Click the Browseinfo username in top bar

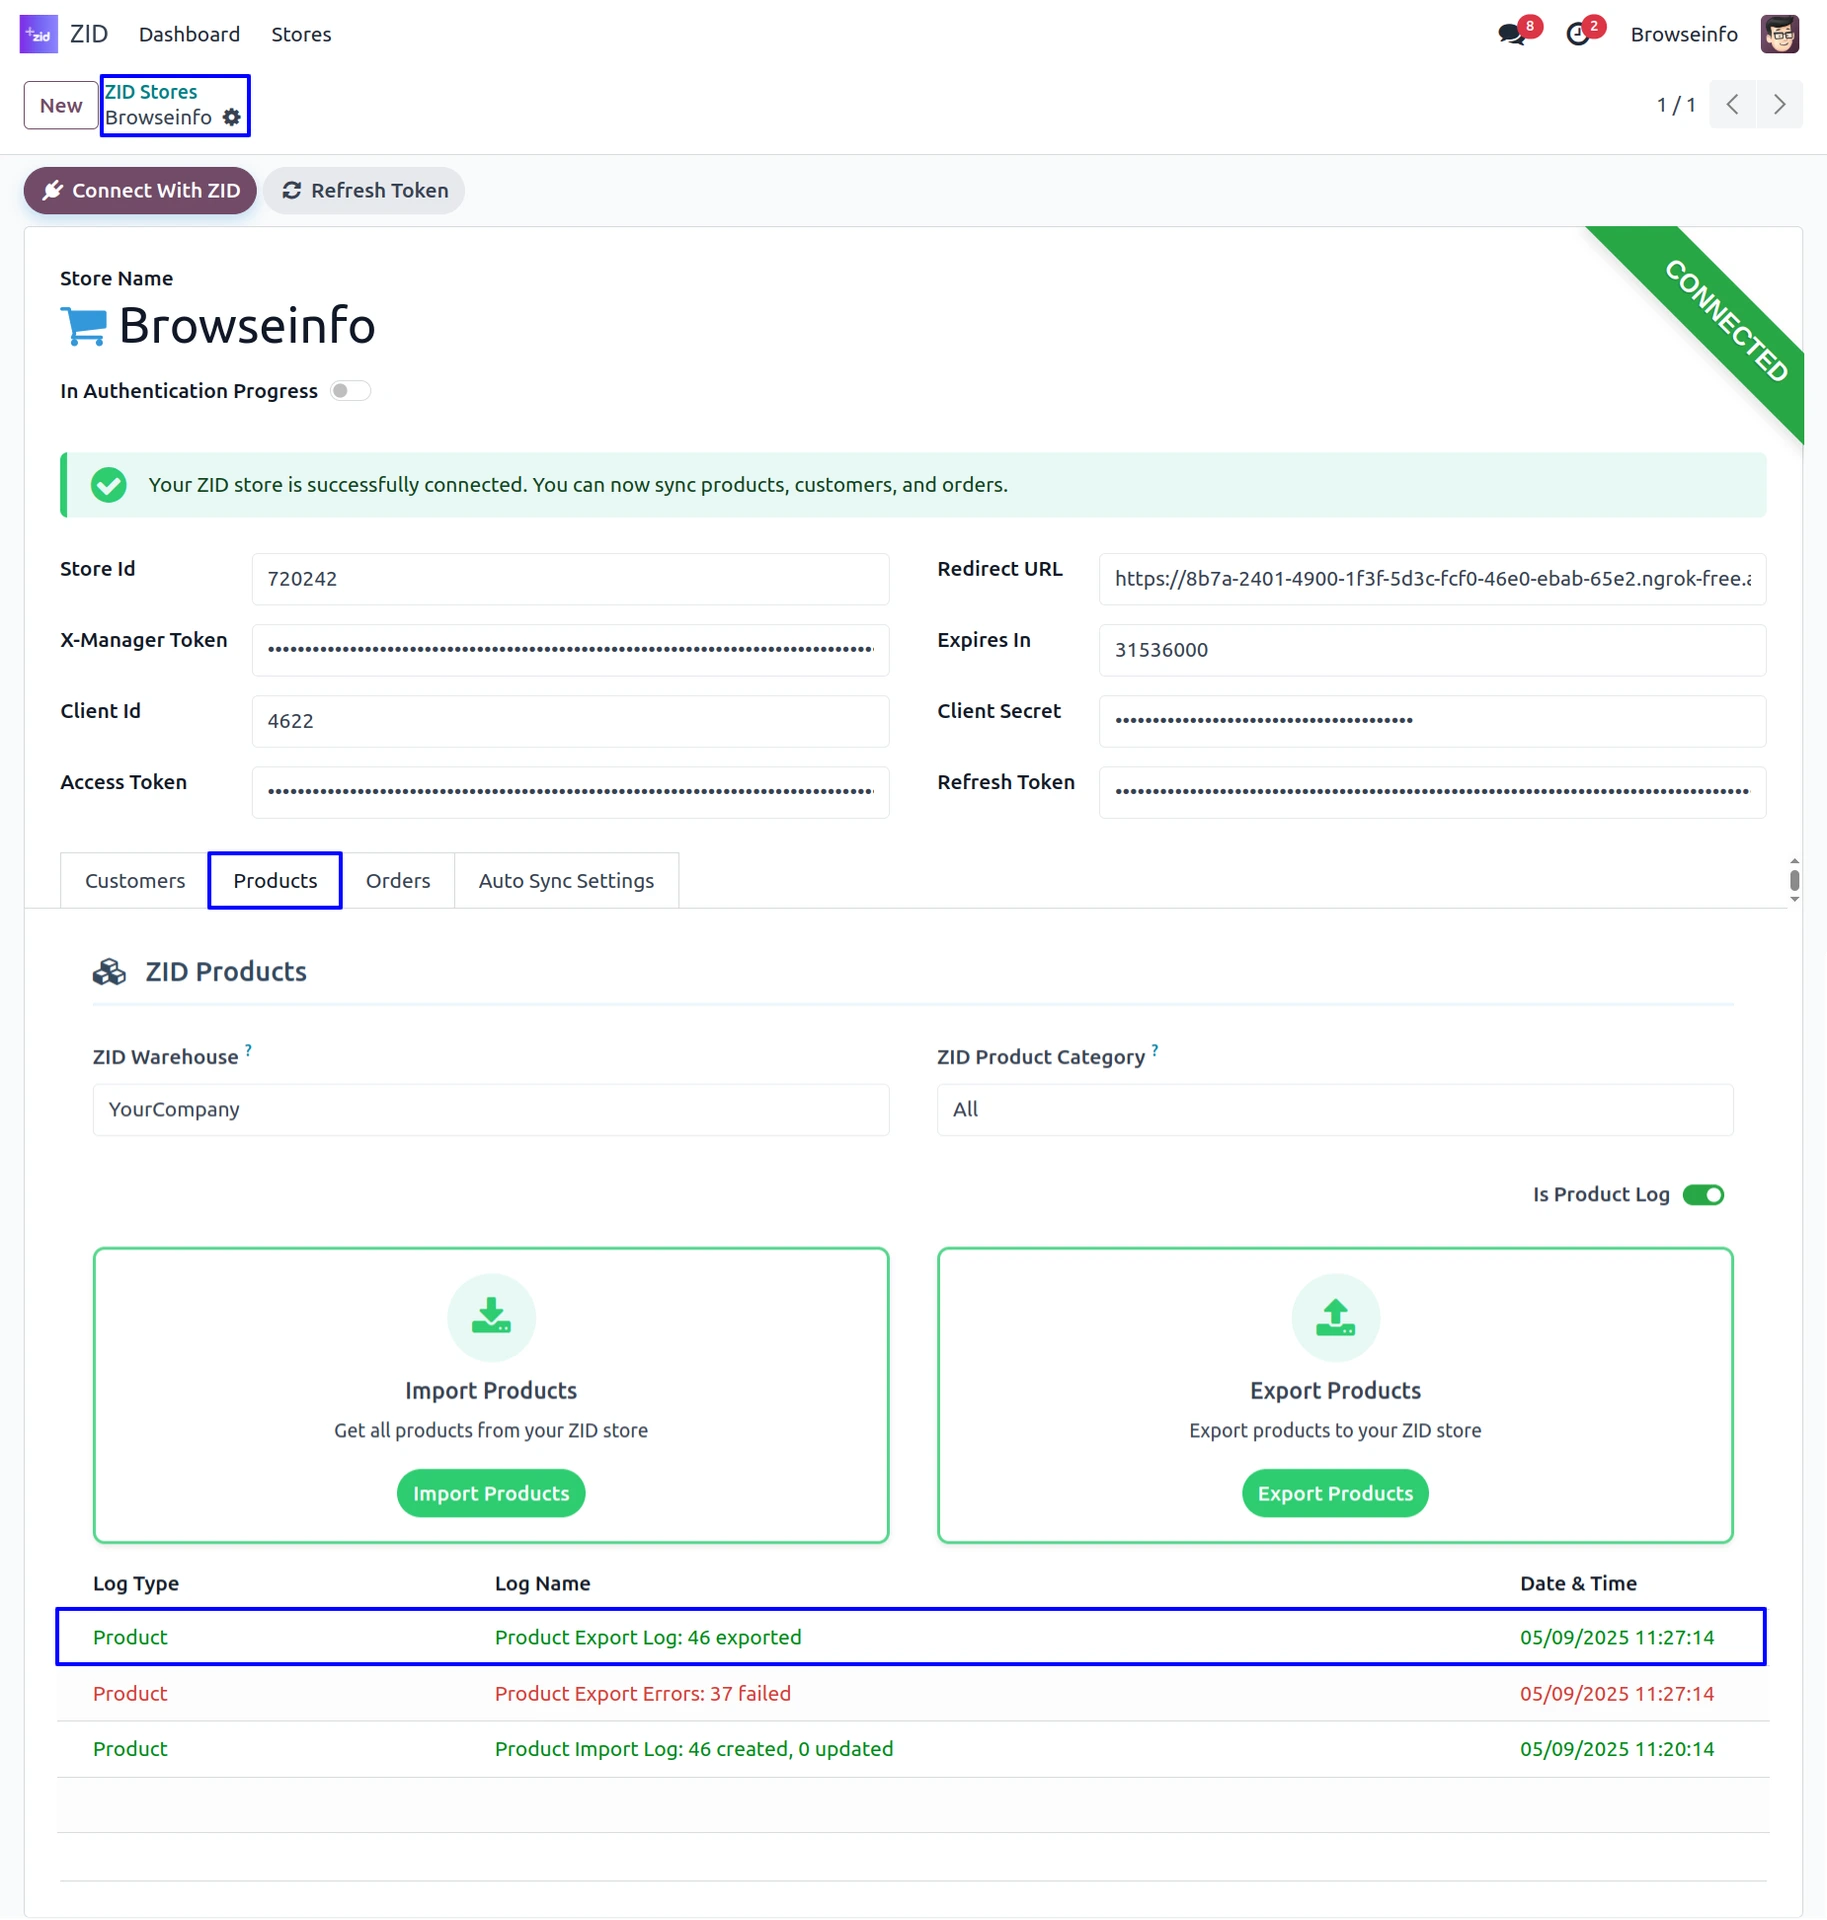[x=1684, y=34]
